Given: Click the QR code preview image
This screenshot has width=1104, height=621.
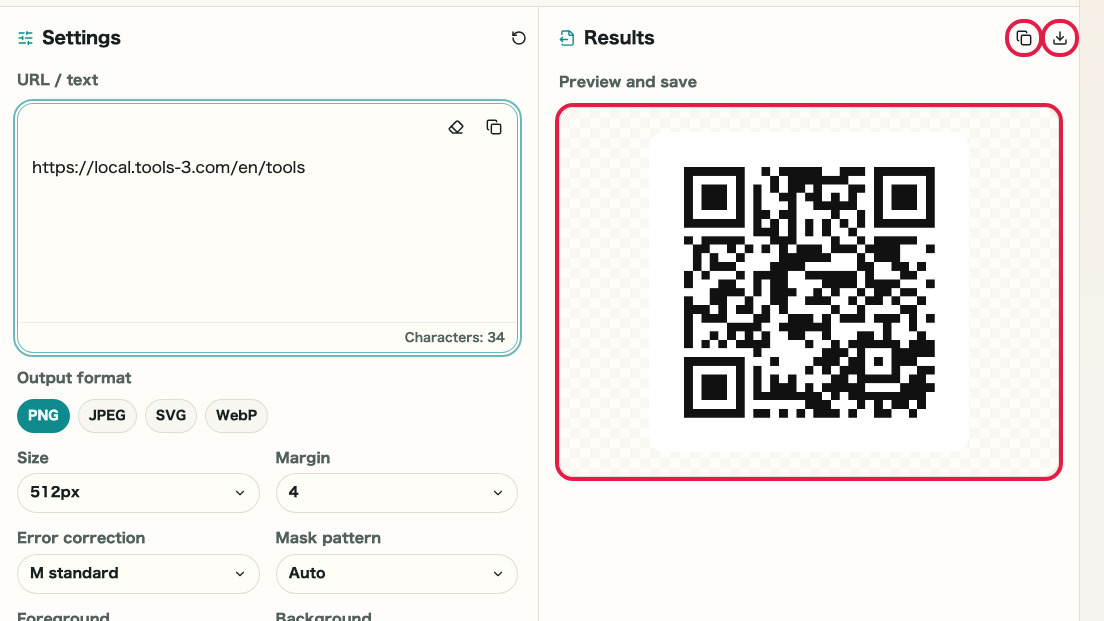Looking at the screenshot, I should click(809, 292).
